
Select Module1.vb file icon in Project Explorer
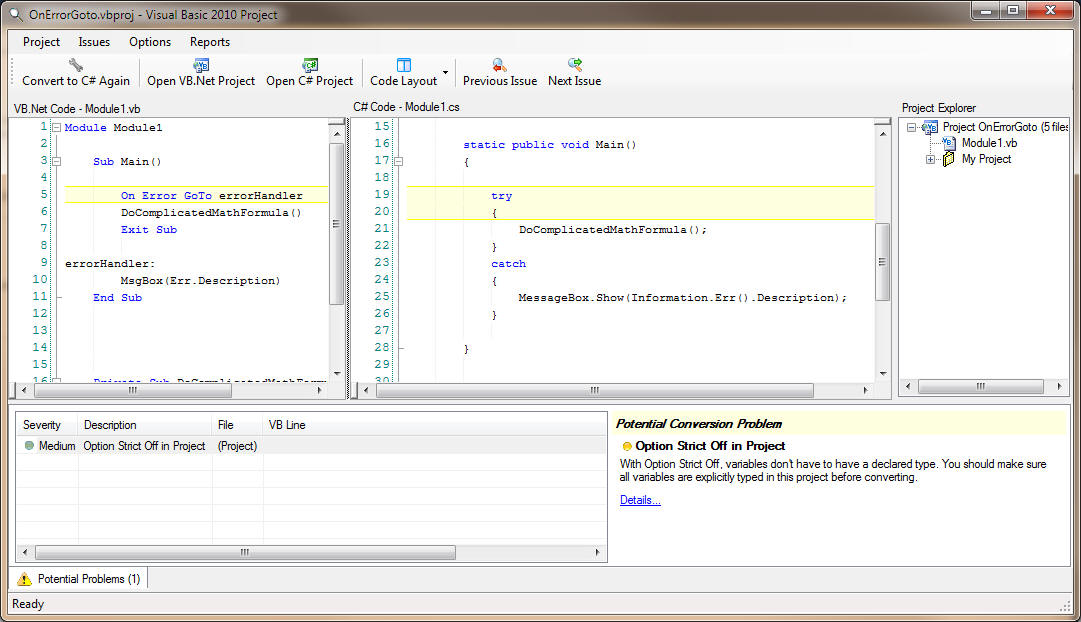(948, 143)
